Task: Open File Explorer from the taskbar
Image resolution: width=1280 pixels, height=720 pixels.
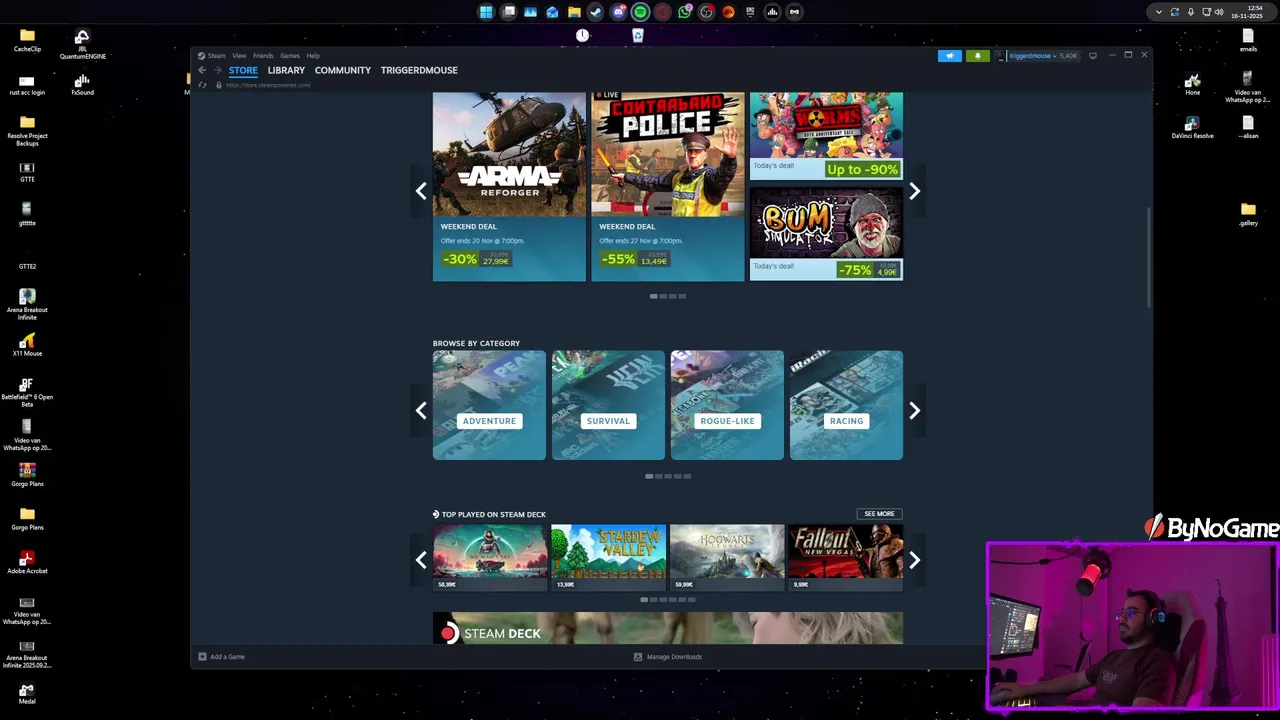Action: pos(574,12)
